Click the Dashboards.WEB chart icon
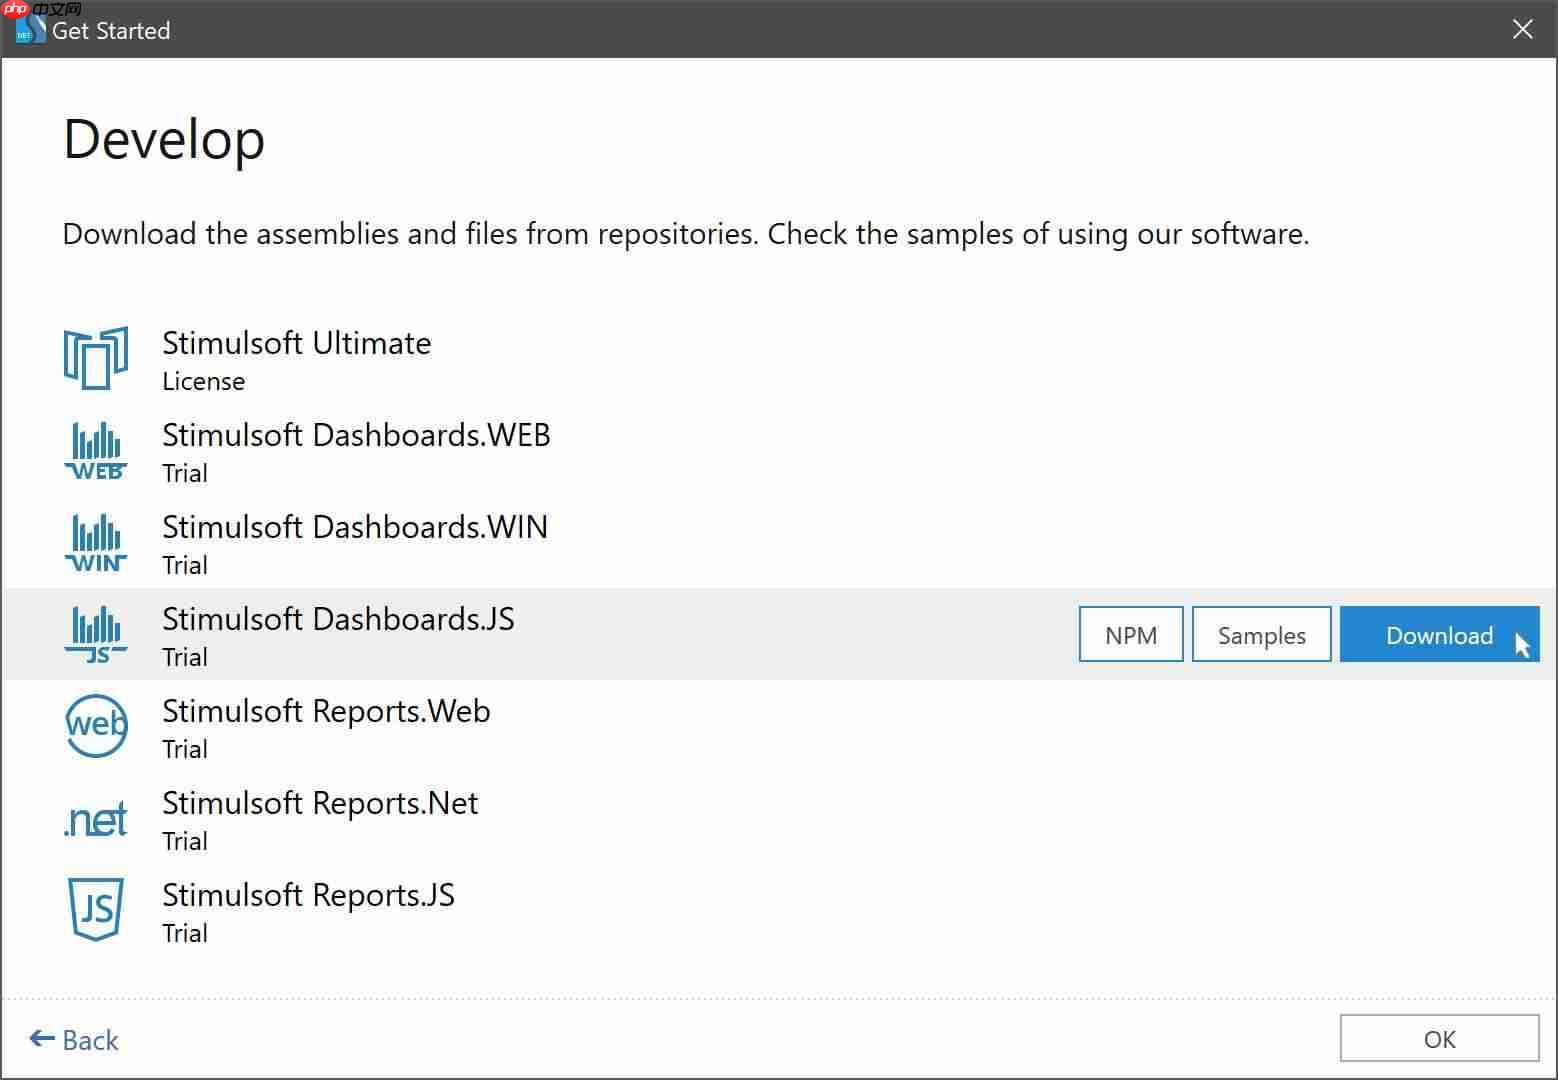Image resolution: width=1558 pixels, height=1080 pixels. (x=96, y=450)
